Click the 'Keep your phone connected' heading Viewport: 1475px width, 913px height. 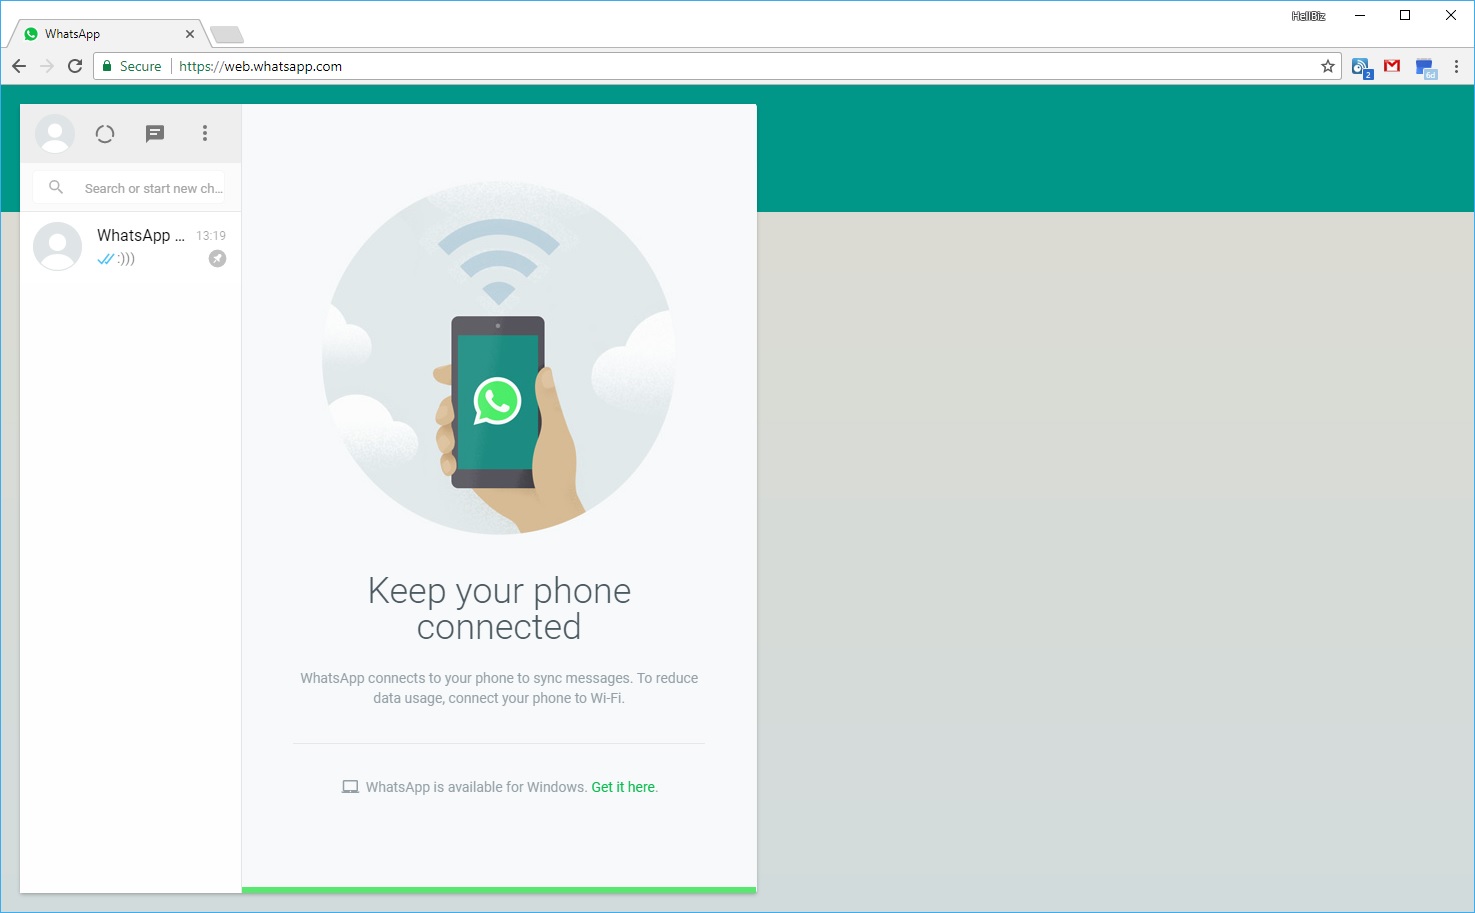pos(499,608)
